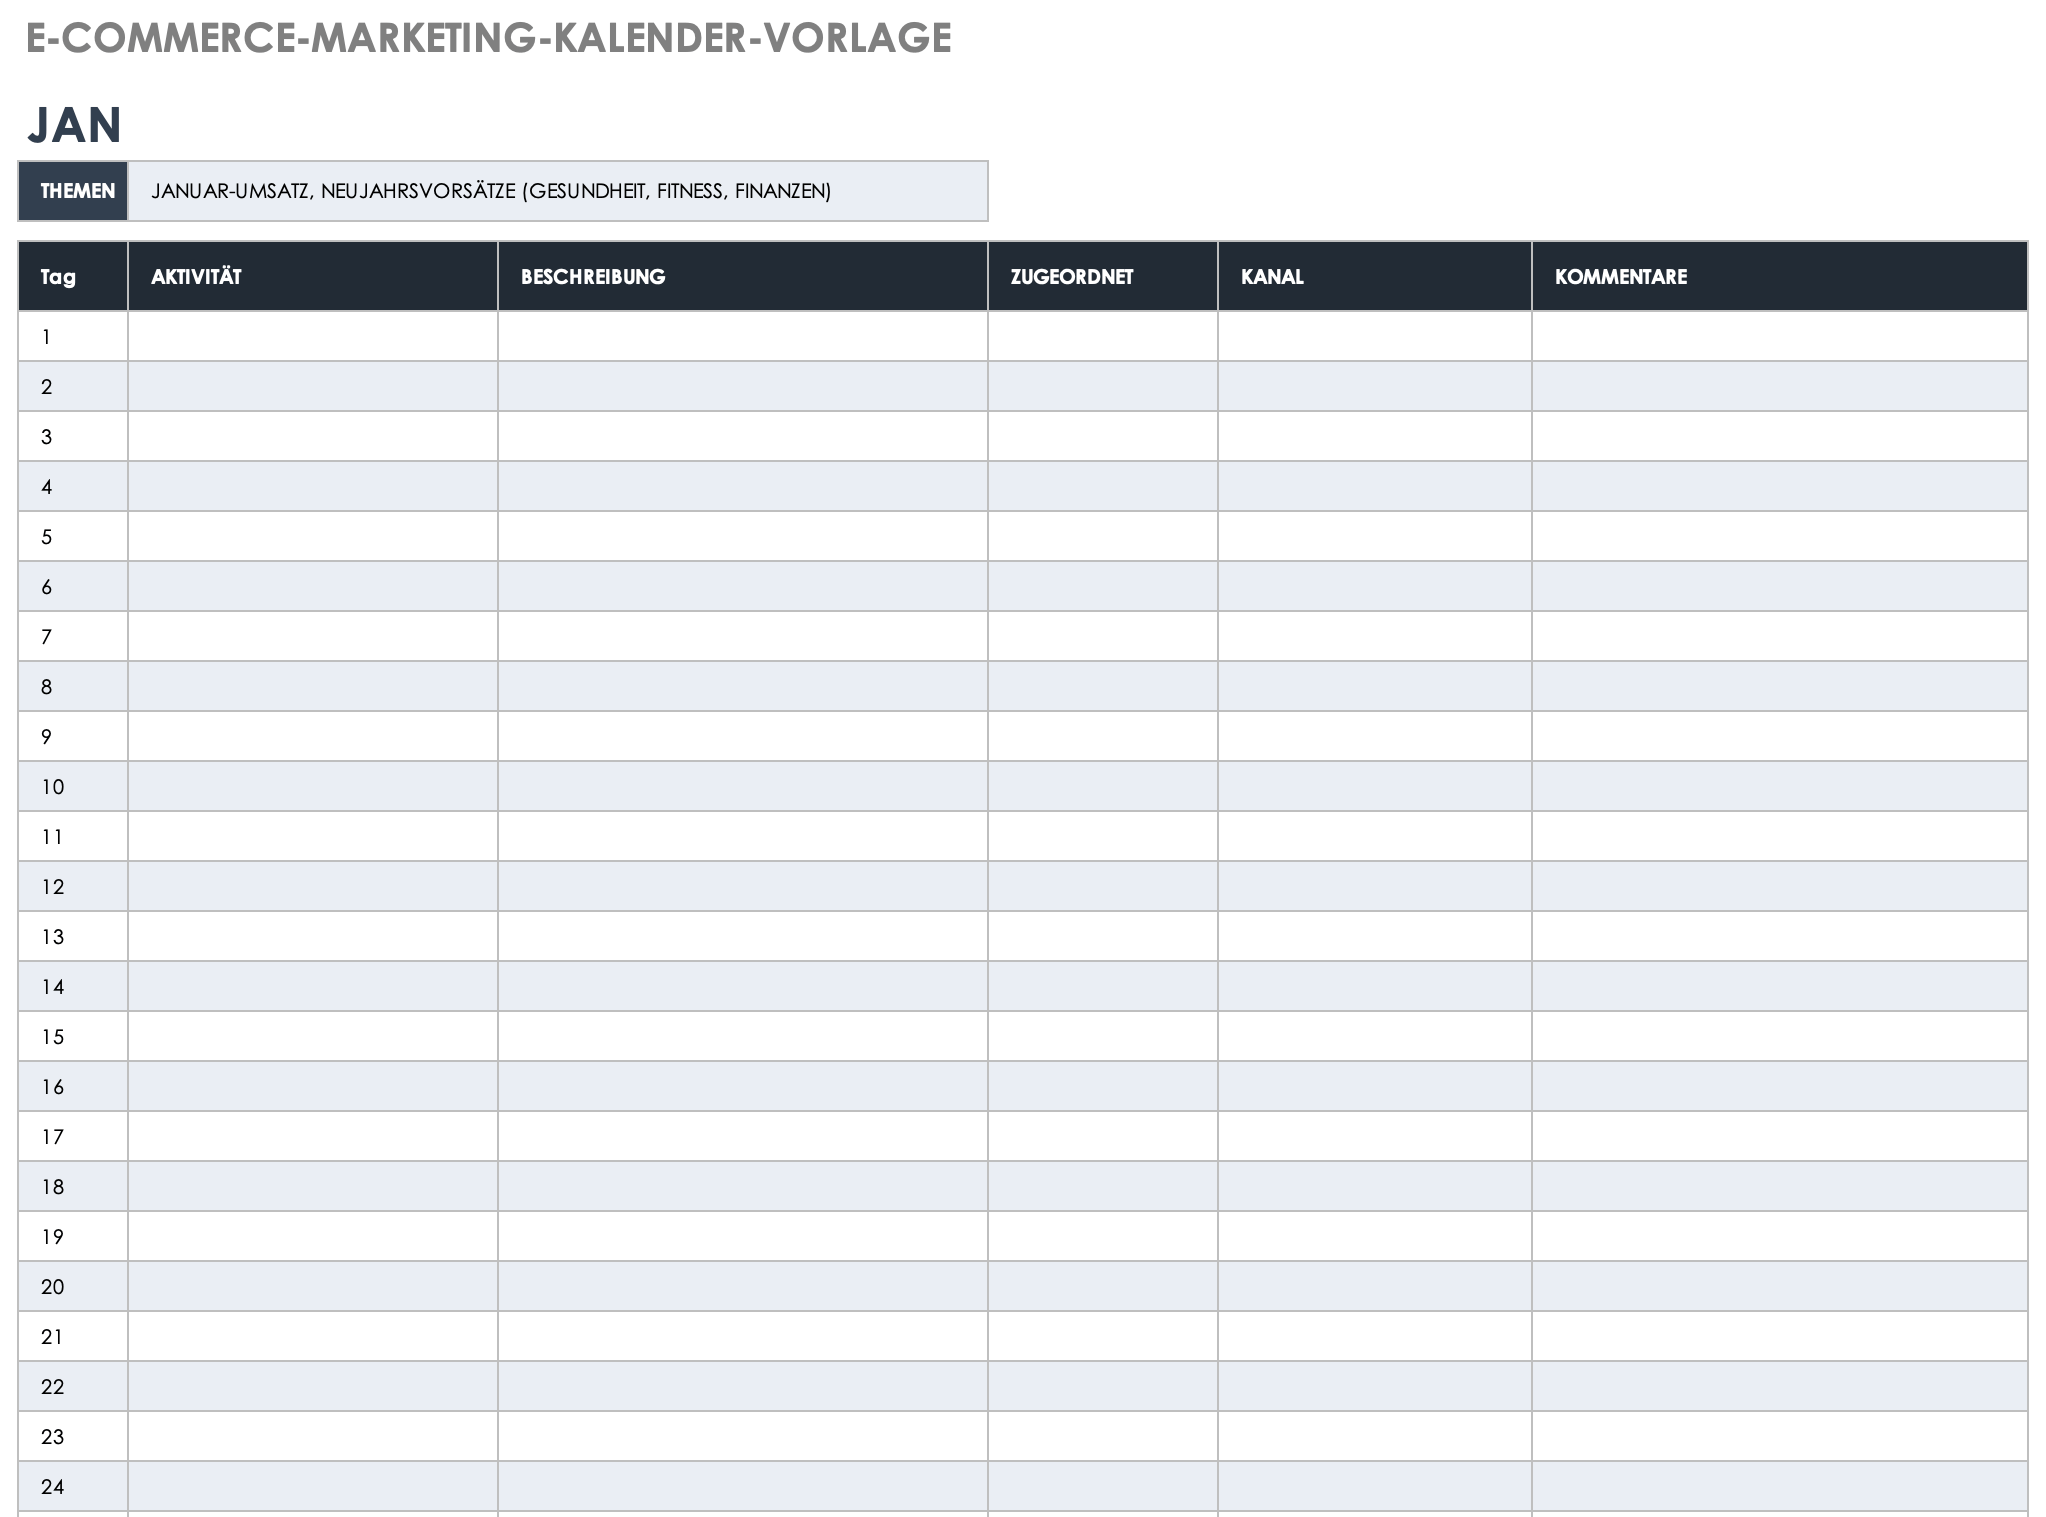Select day 6 cell

[x=73, y=587]
